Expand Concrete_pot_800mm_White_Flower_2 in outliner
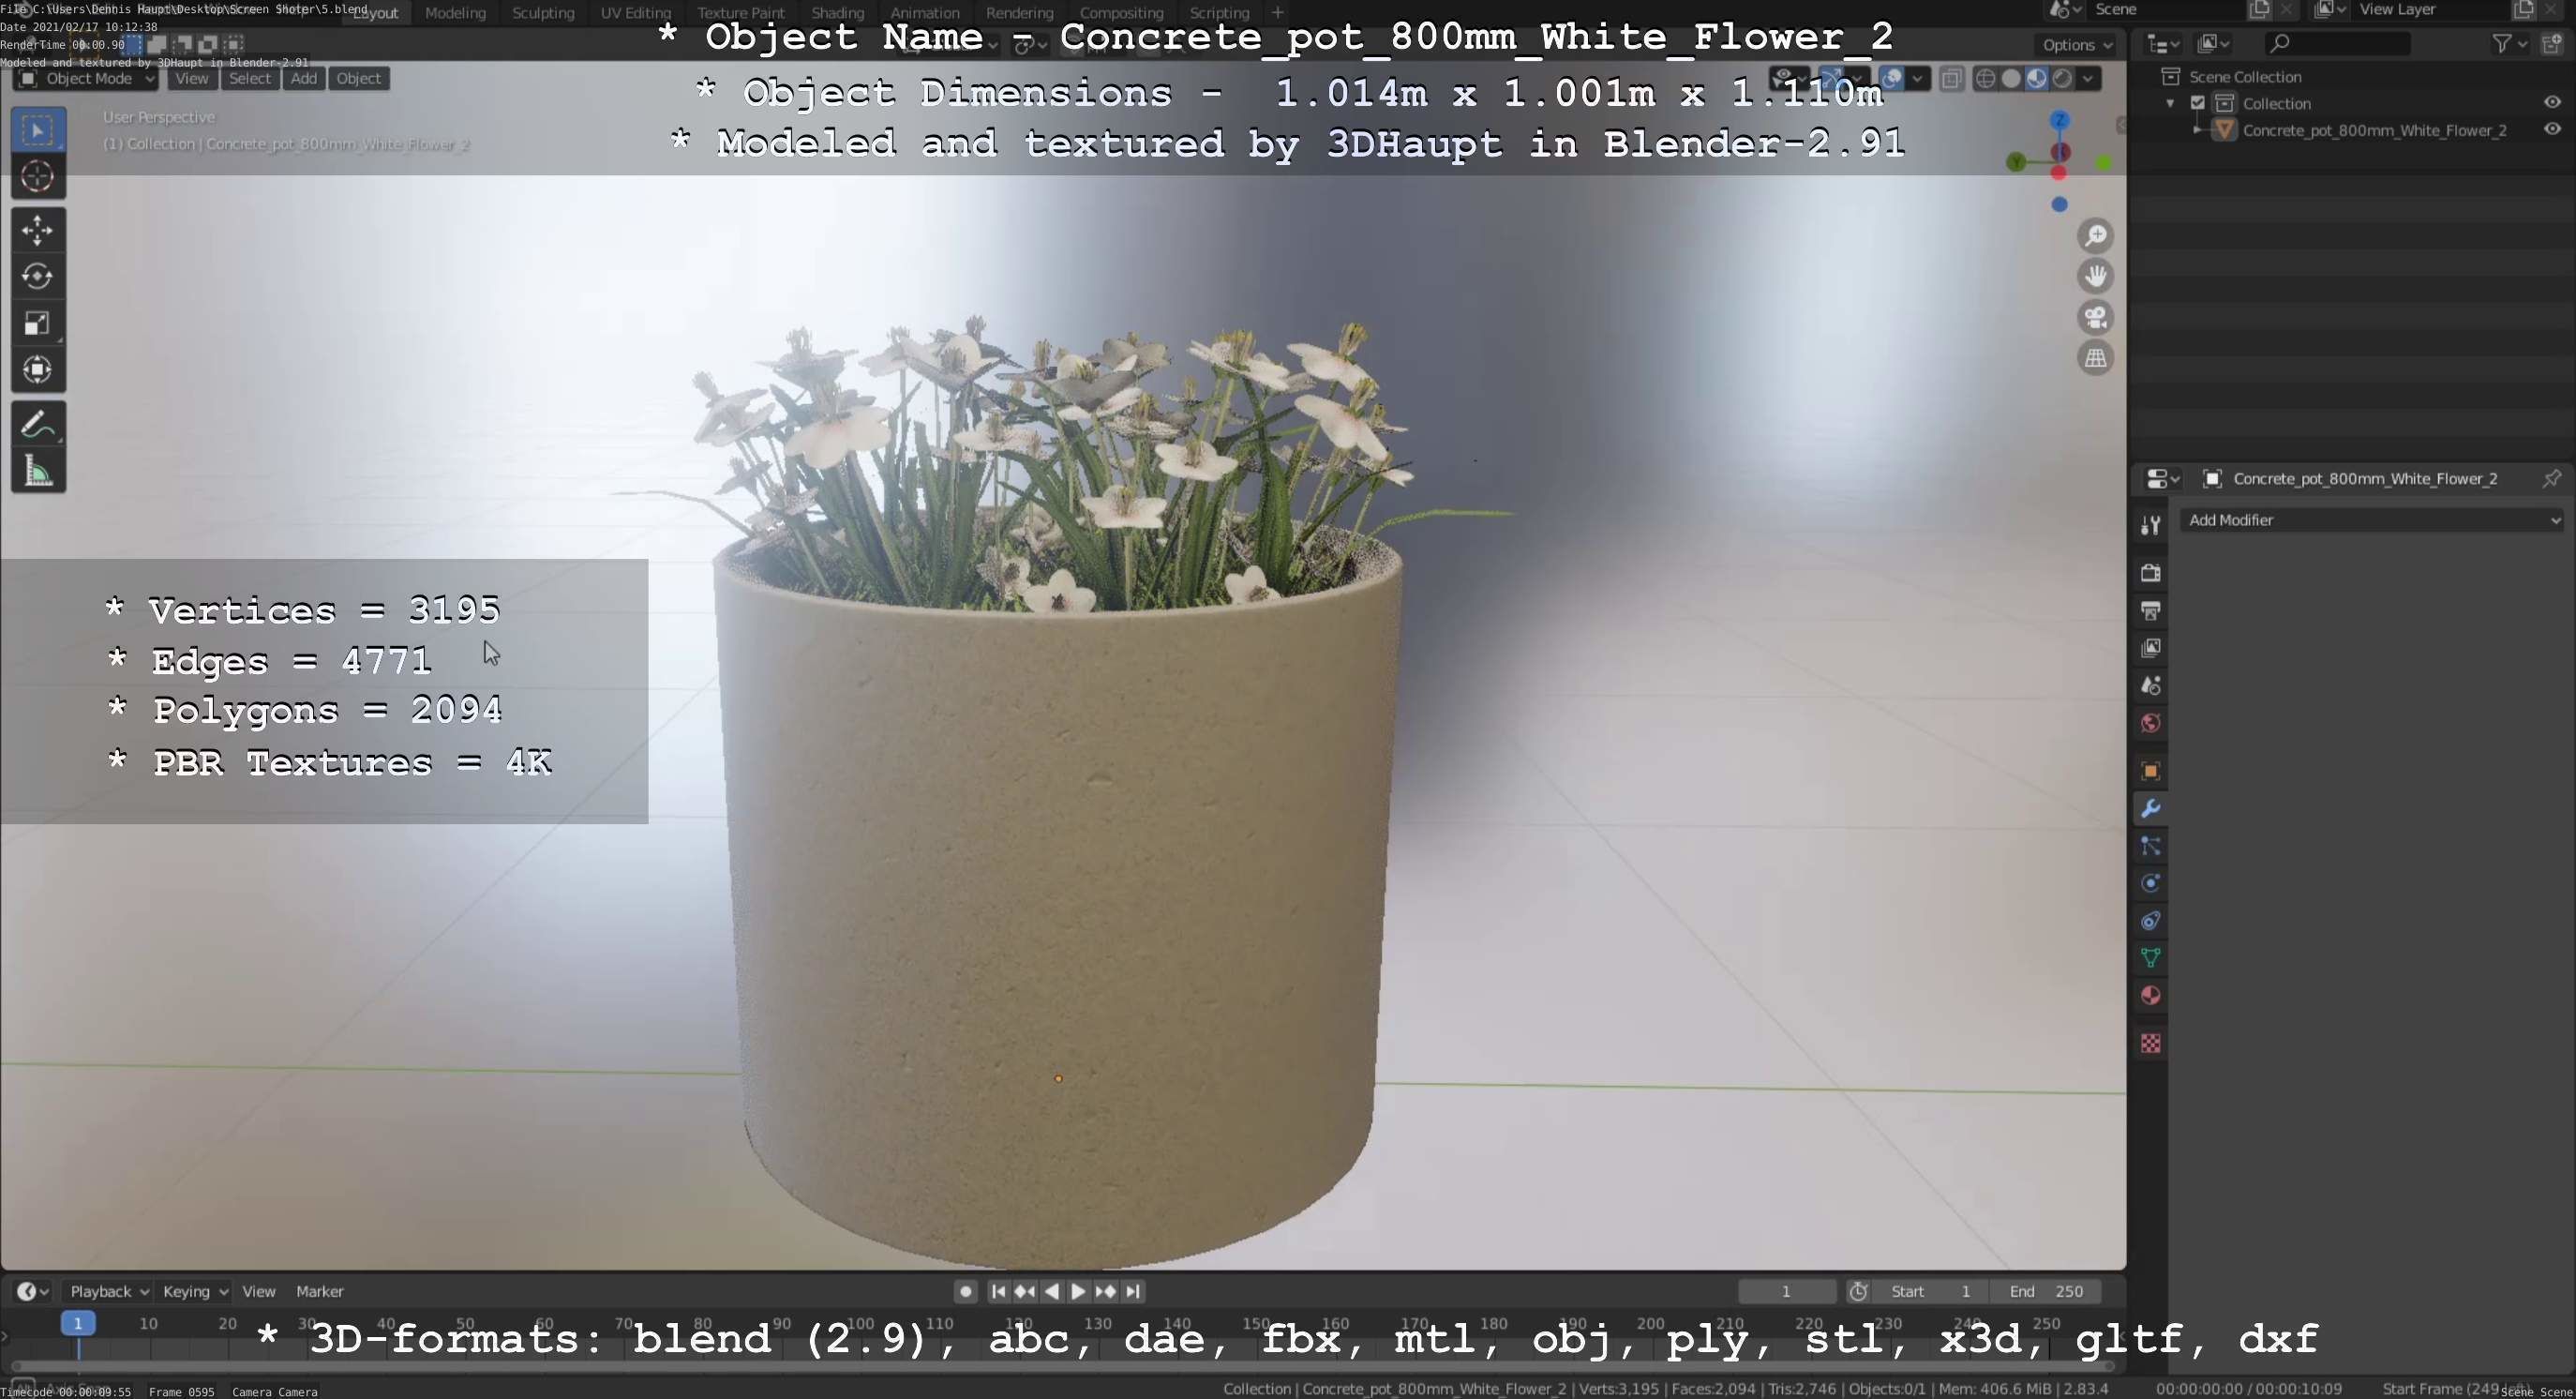2576x1399 pixels. [2197, 130]
